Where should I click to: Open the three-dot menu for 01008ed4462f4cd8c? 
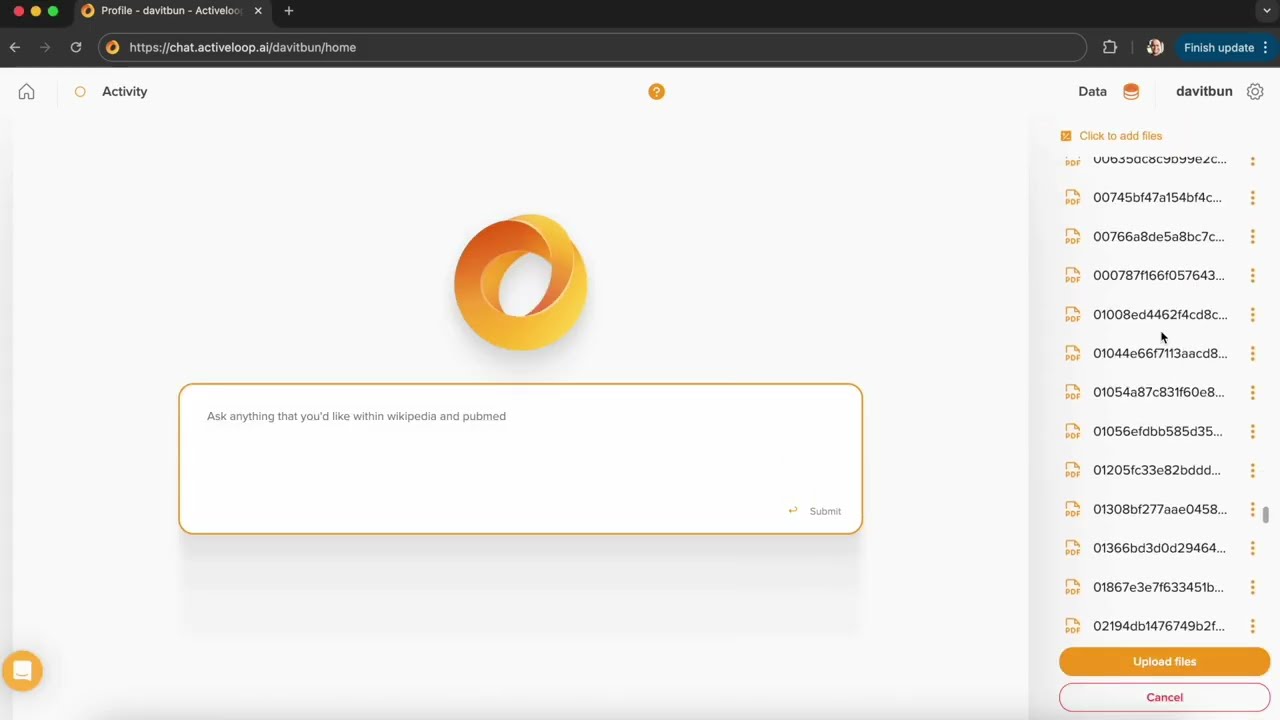(1253, 314)
